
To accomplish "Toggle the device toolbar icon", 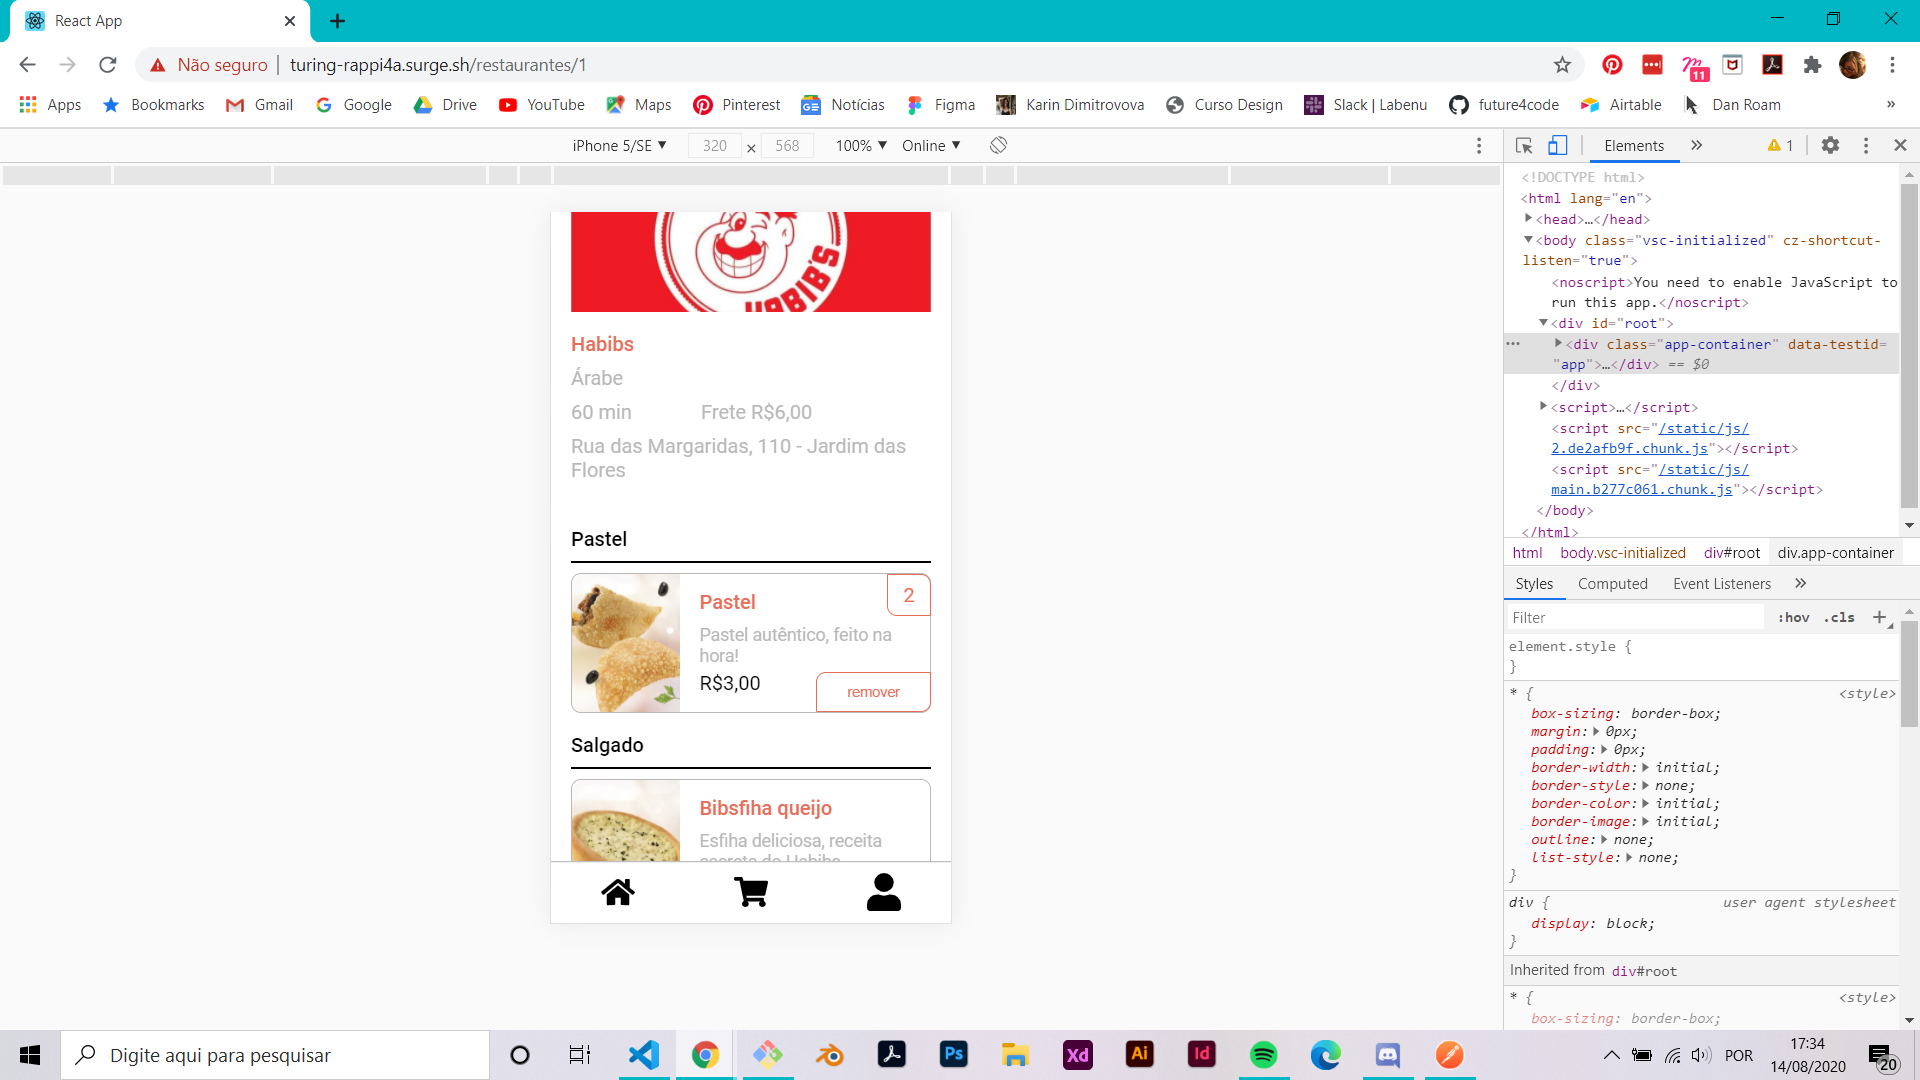I will coord(1557,145).
